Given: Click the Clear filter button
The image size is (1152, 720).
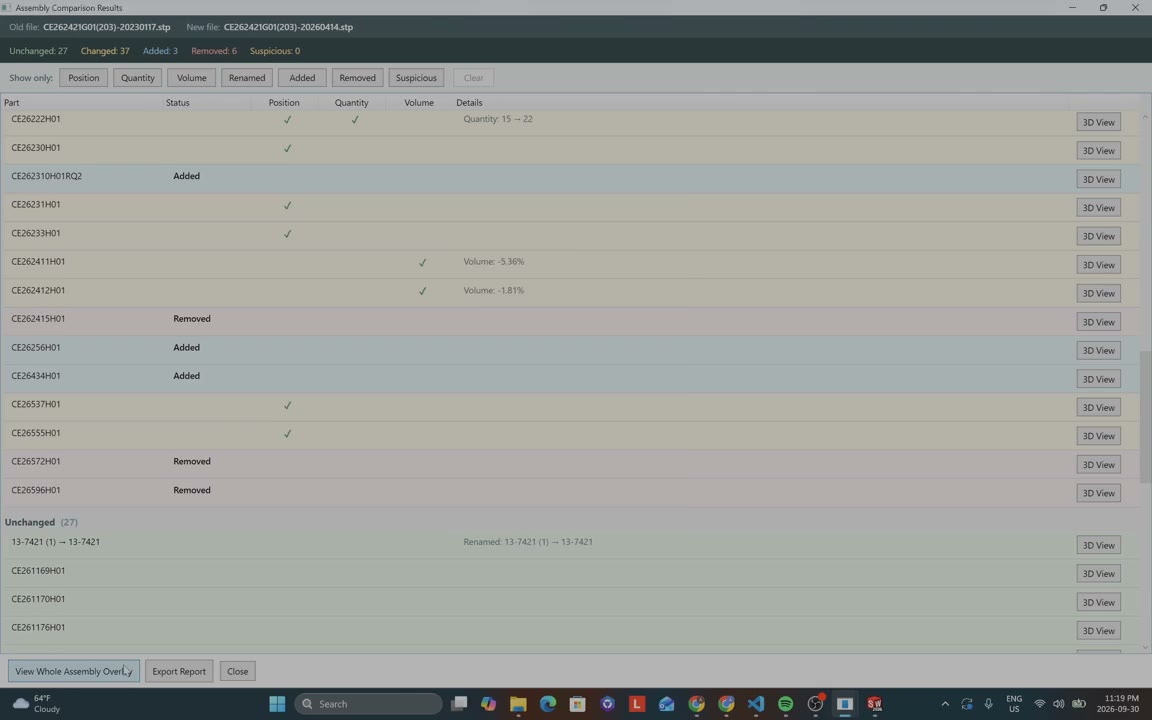Looking at the screenshot, I should click(473, 78).
